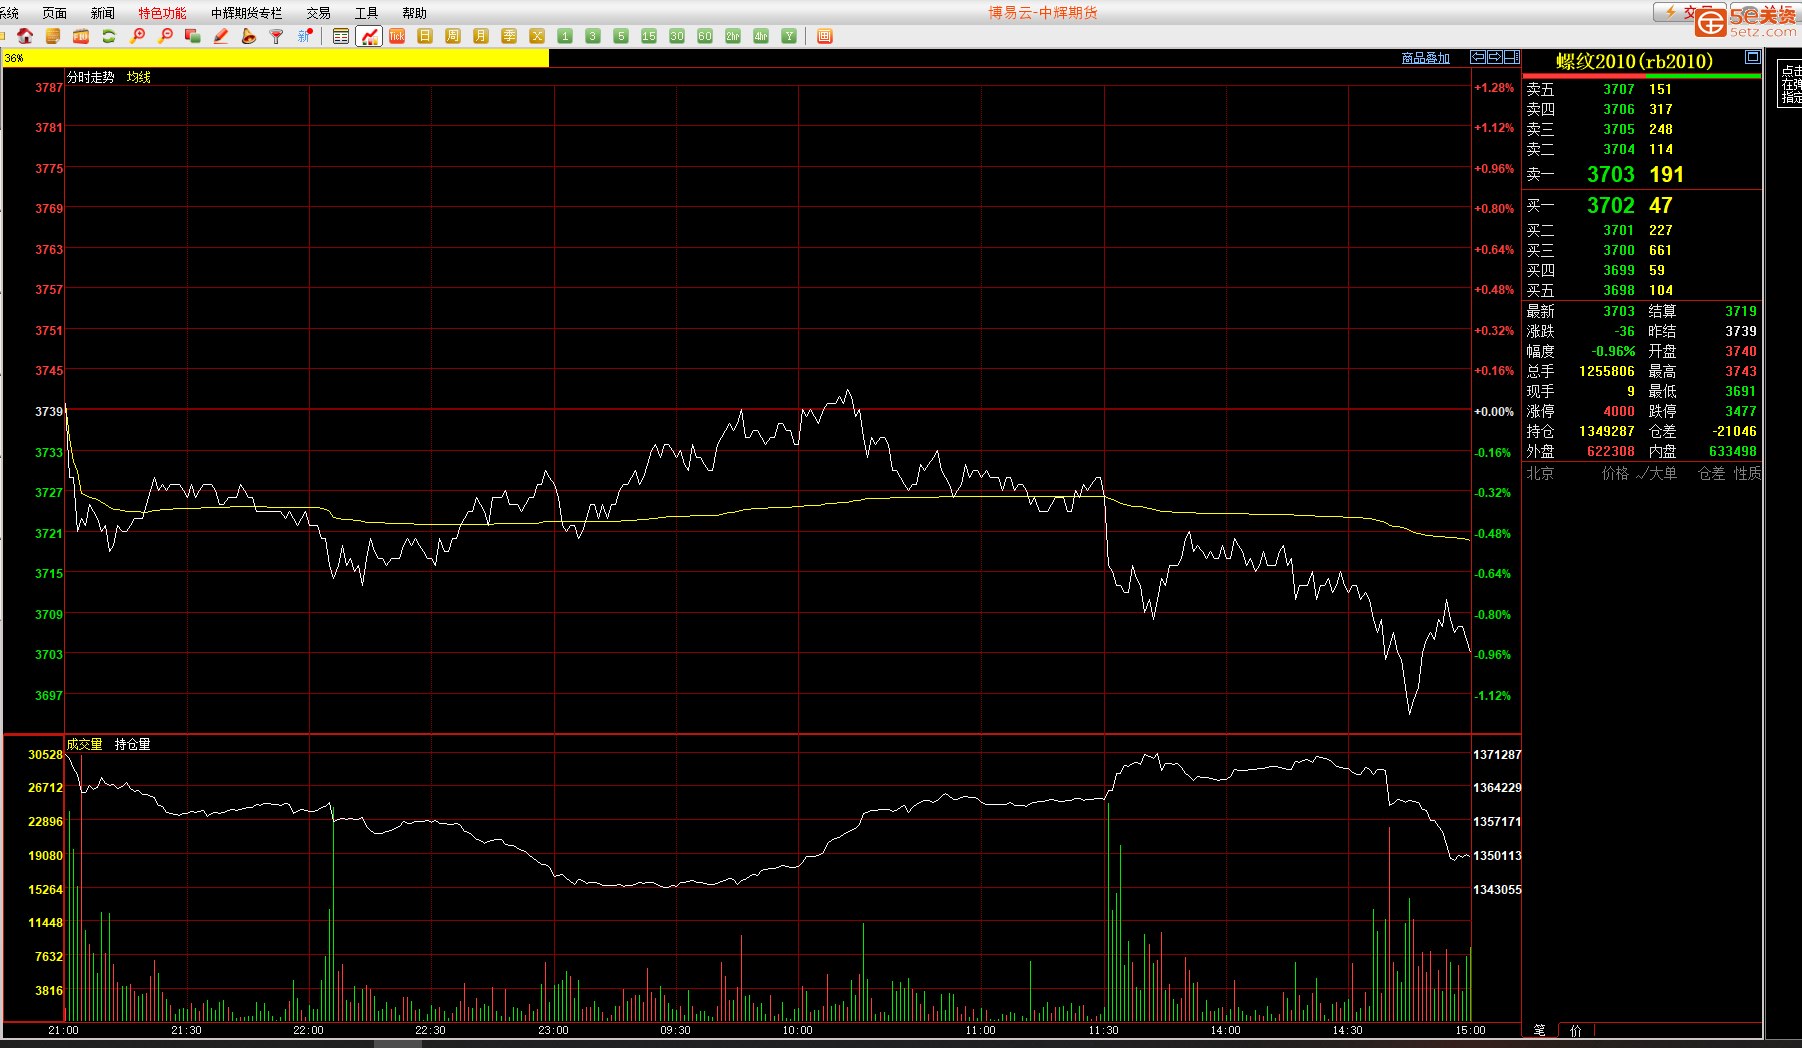Screen dimensions: 1802x1048
Task: Select Tick chart period
Action: (397, 36)
